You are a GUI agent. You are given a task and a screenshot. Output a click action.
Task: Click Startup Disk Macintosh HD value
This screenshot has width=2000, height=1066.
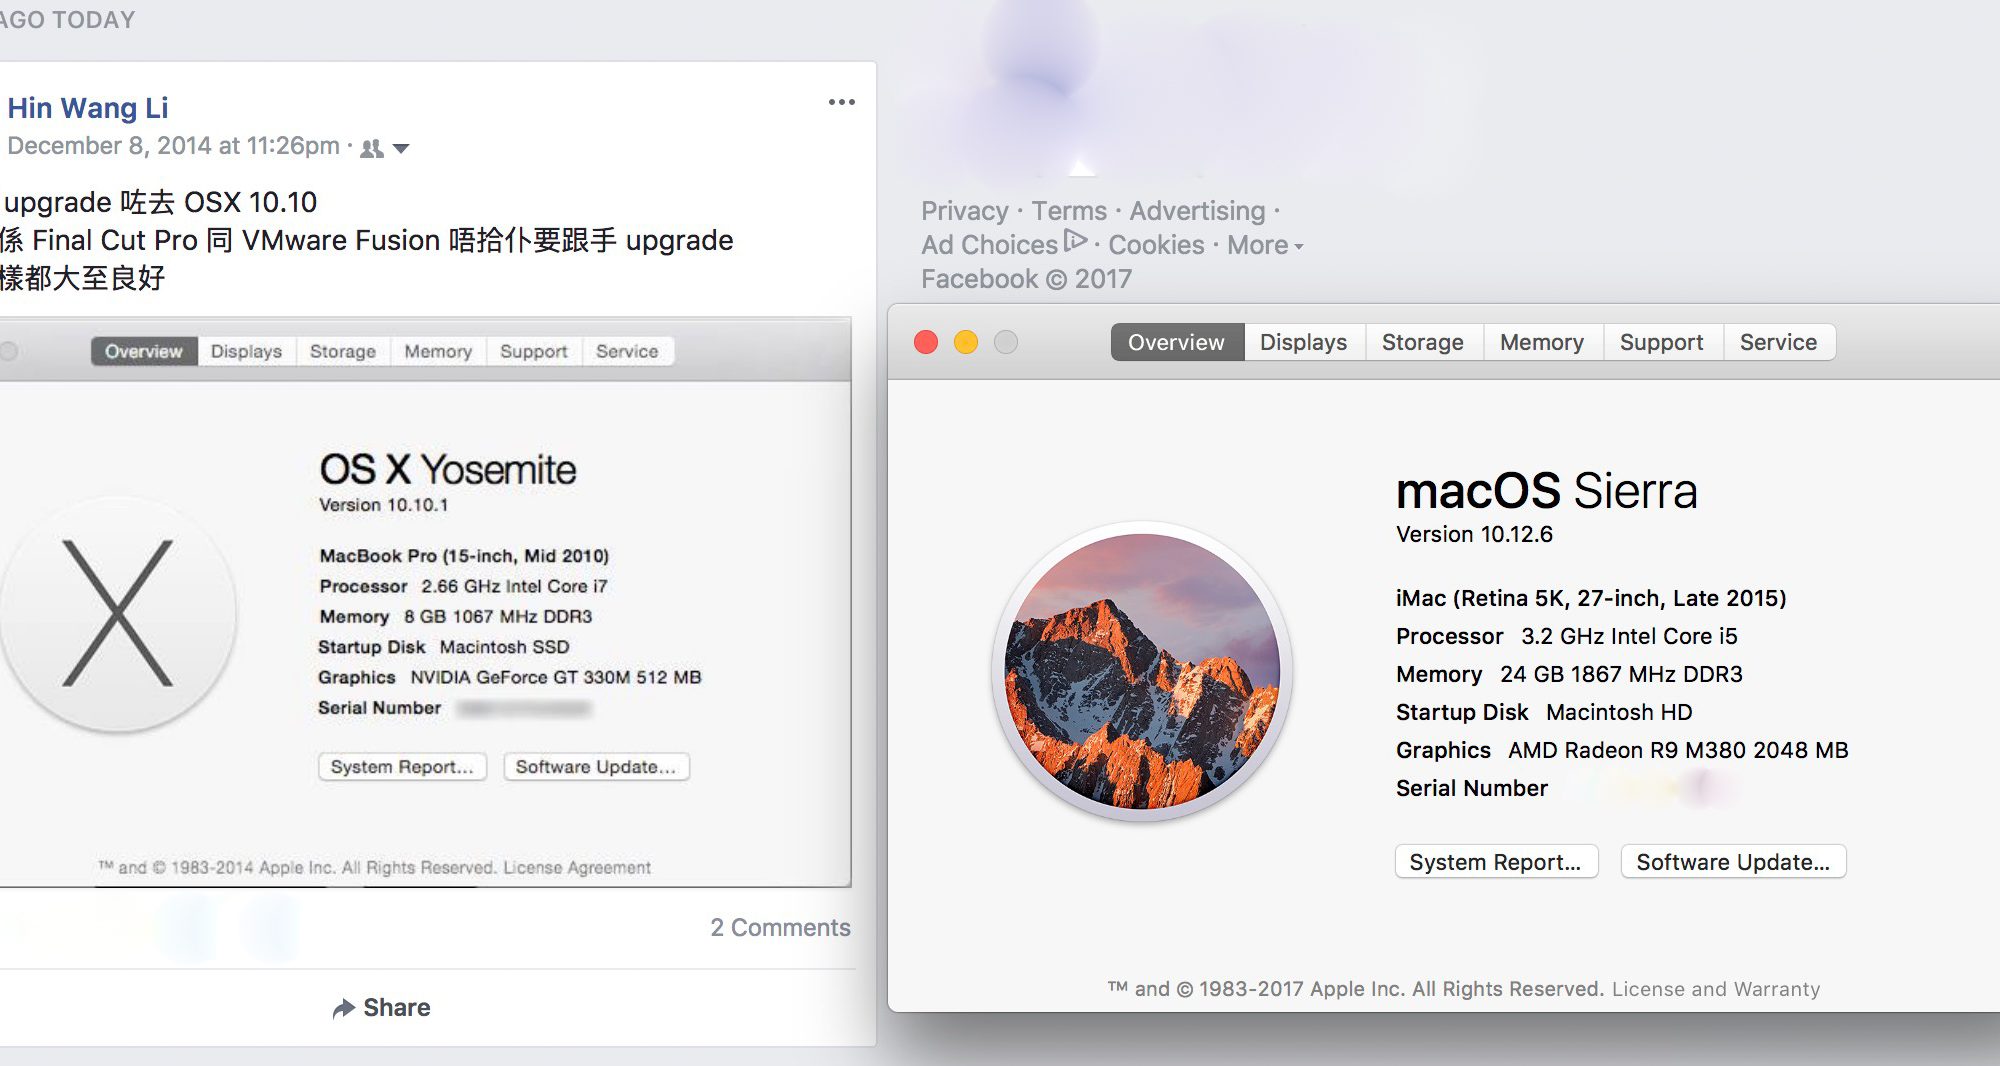coord(1619,712)
